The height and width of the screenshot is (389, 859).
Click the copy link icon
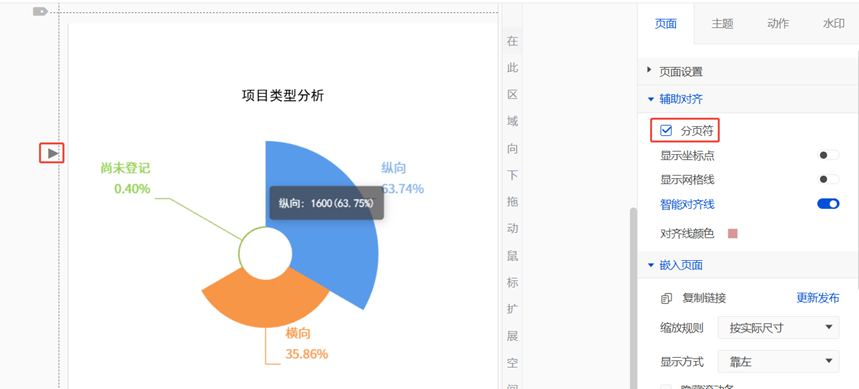[x=666, y=299]
